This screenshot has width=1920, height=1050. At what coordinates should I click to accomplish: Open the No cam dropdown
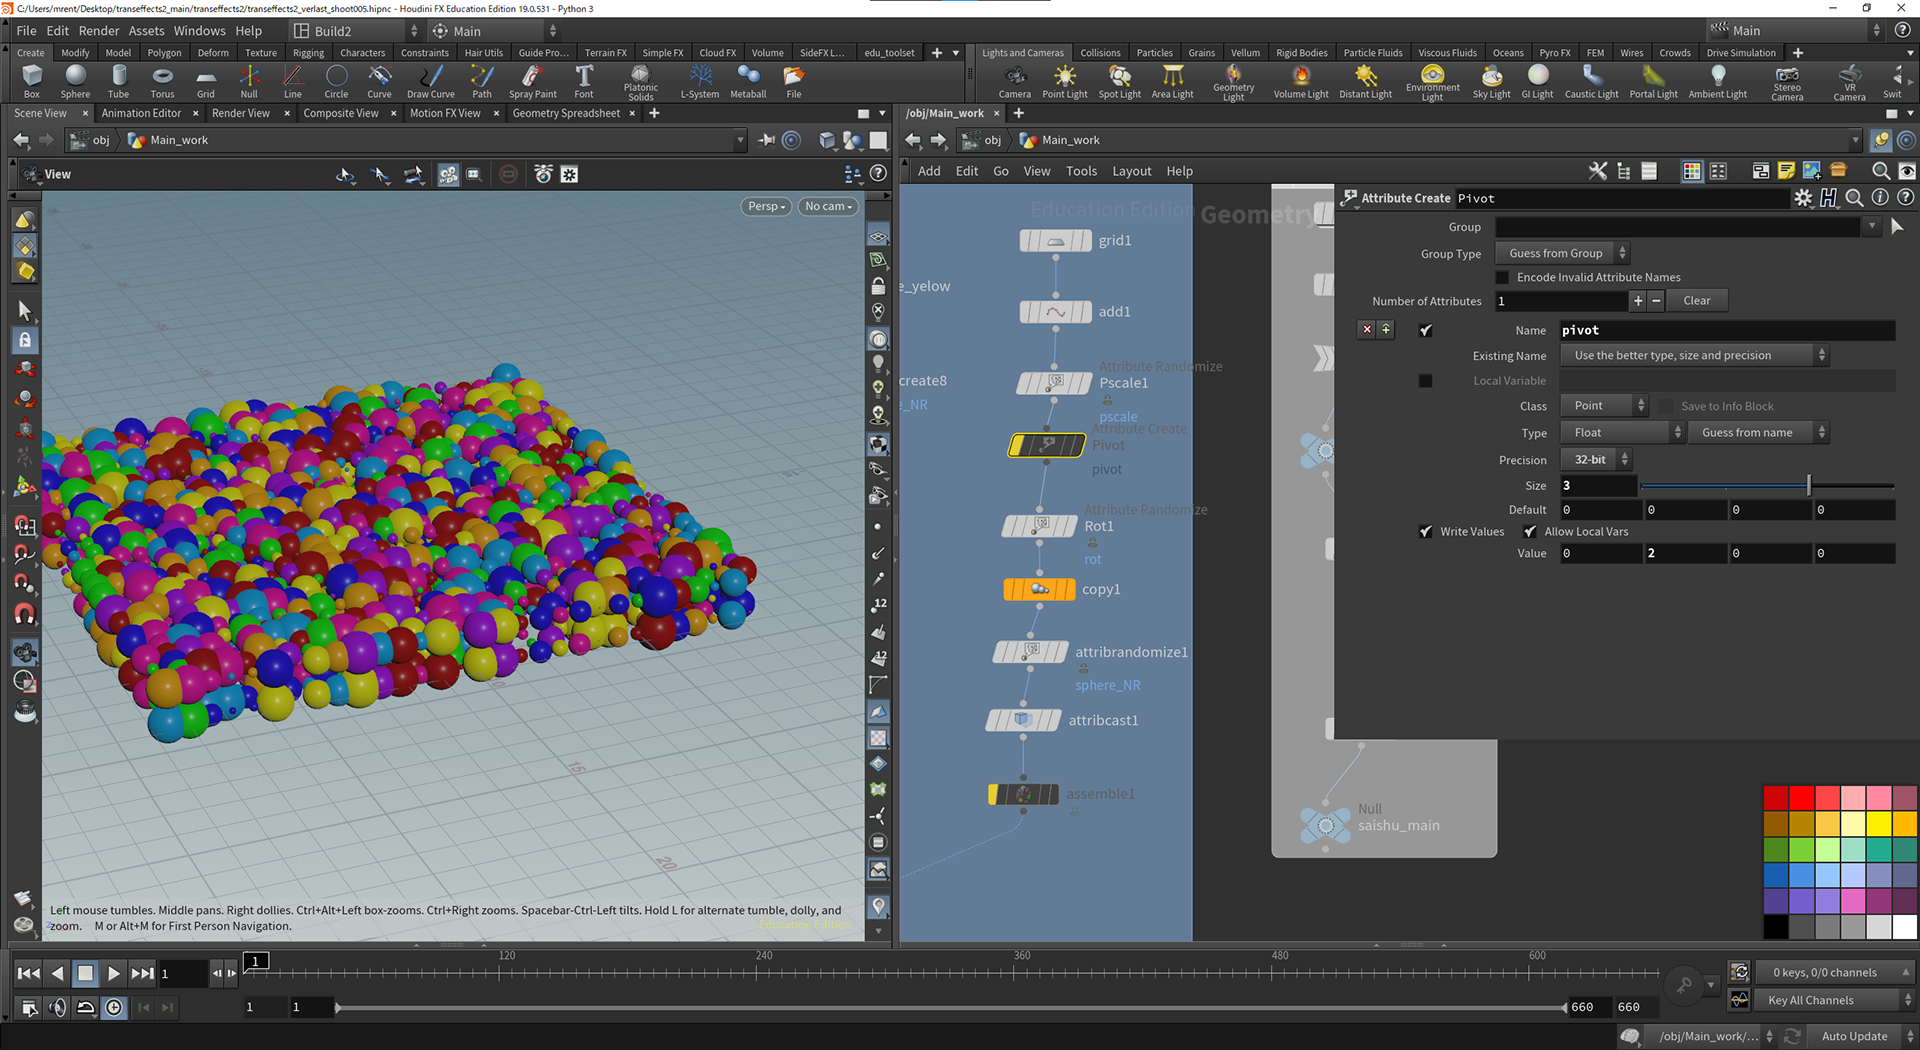[x=828, y=206]
